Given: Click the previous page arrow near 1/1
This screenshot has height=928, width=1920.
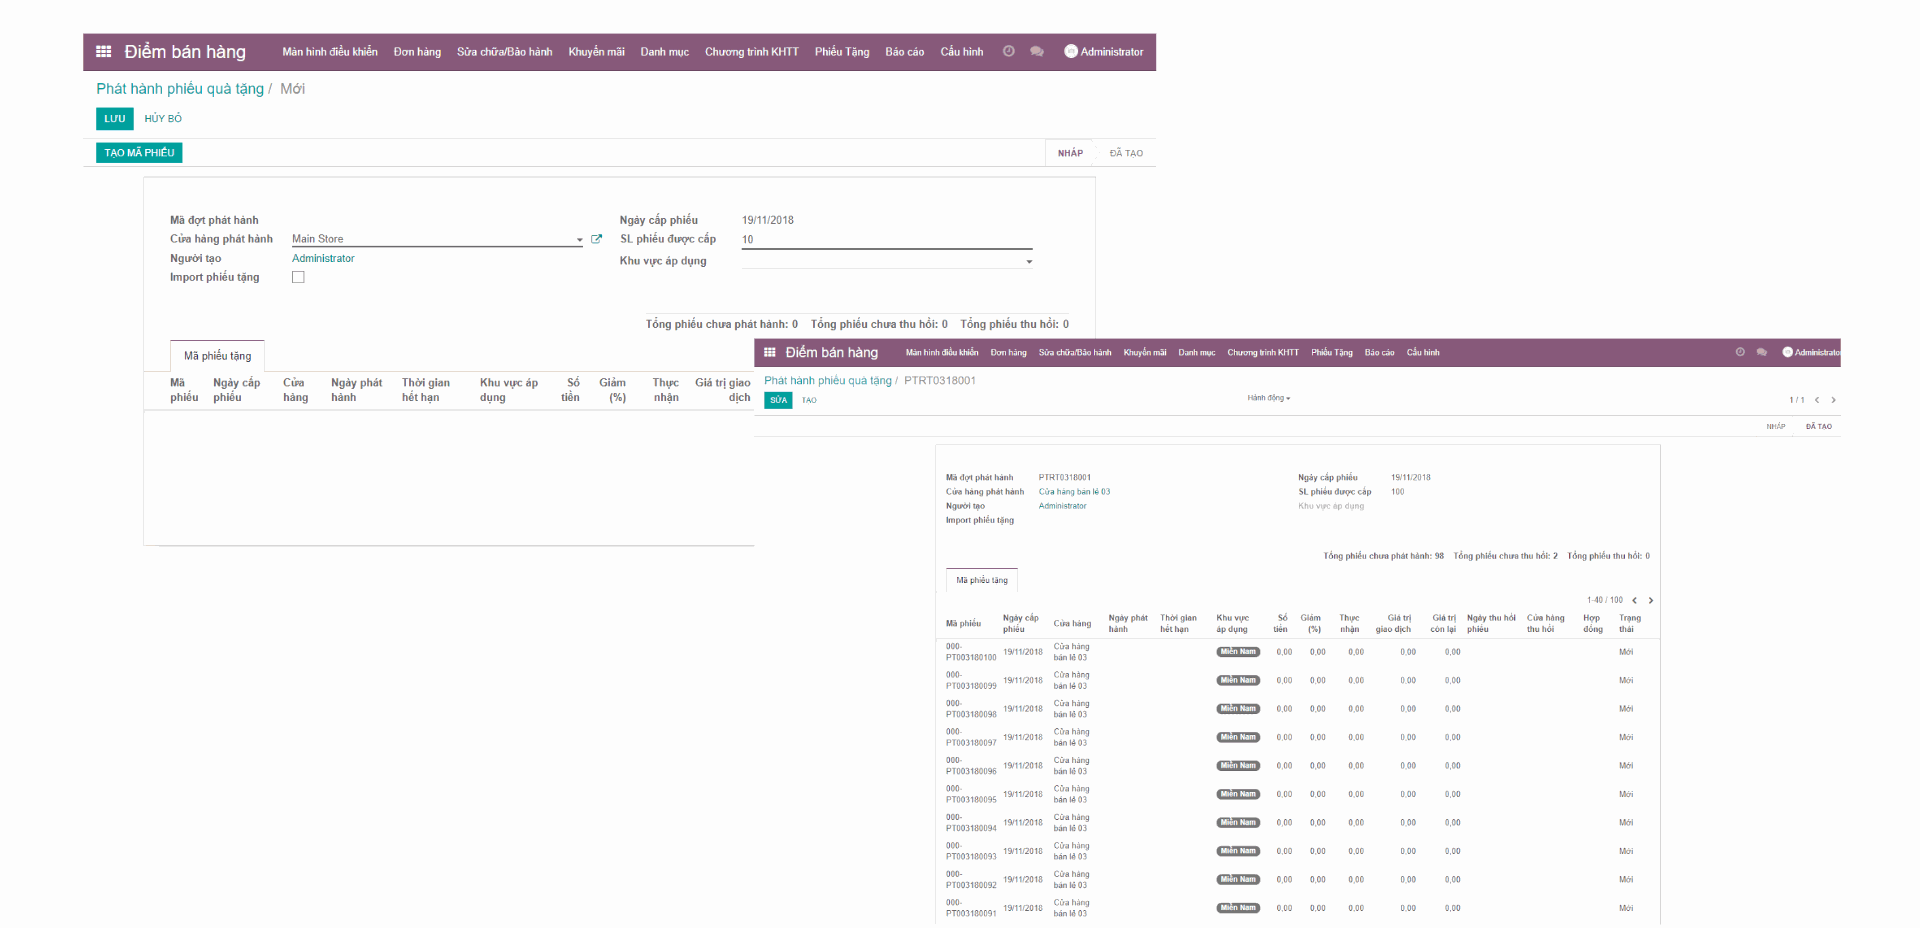Looking at the screenshot, I should 1817,399.
